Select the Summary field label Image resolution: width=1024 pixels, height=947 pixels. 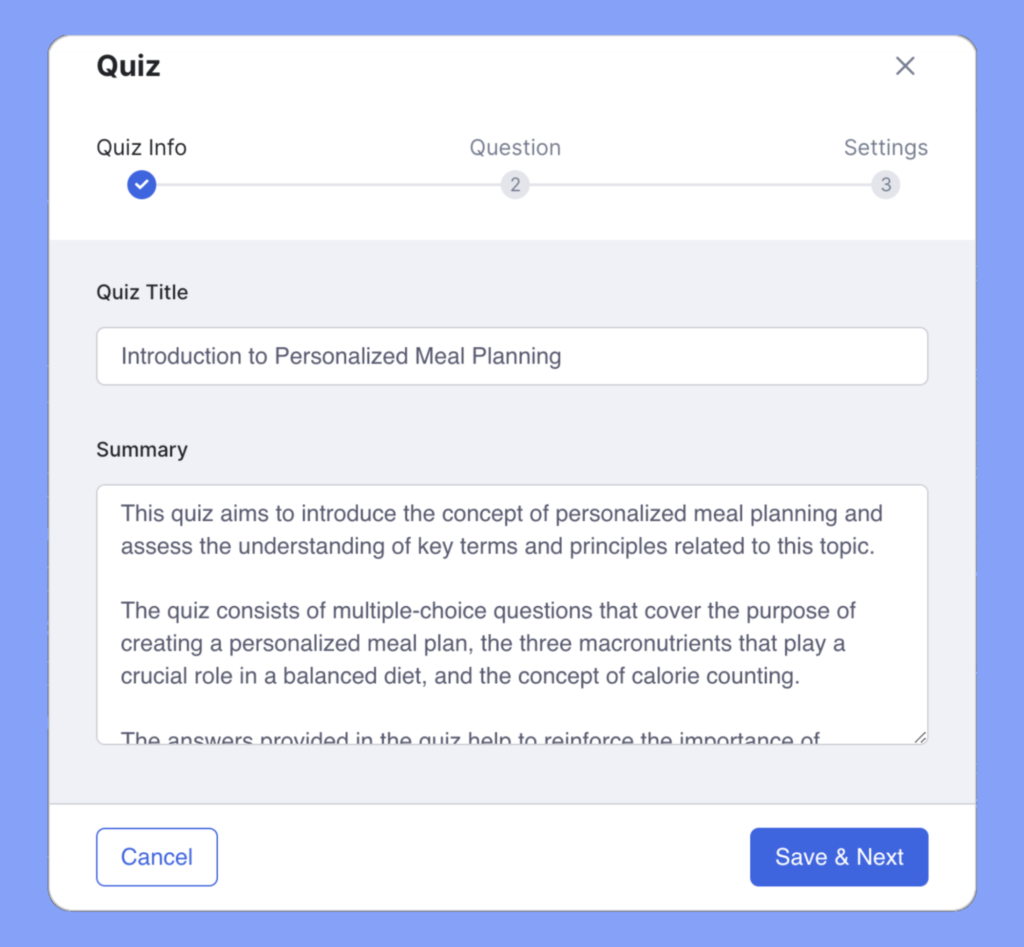pos(142,450)
